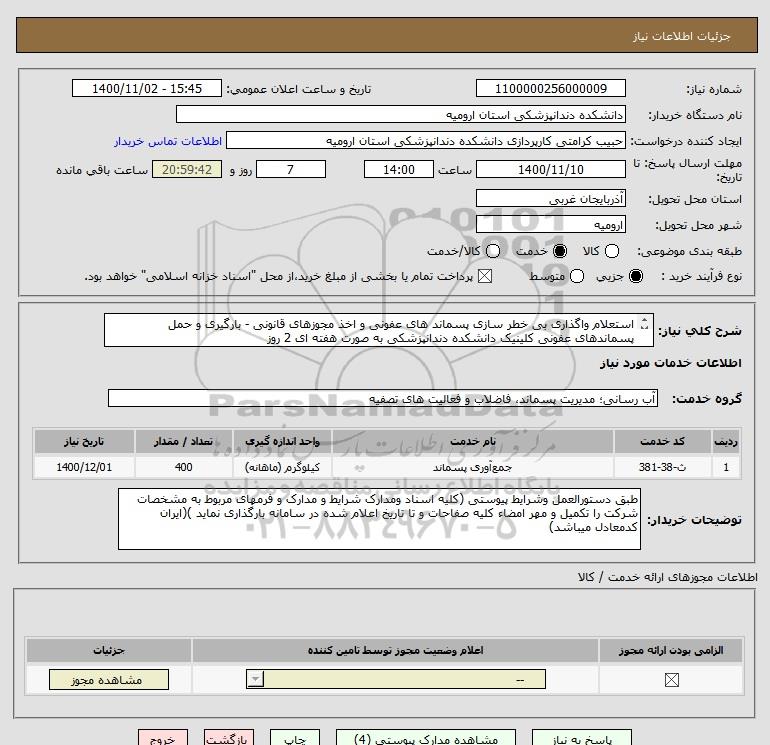Select the کالا/خدمت radio button
The height and width of the screenshot is (745, 770).
coord(493,251)
